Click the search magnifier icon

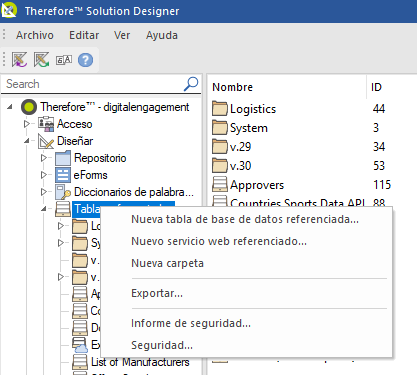point(191,84)
